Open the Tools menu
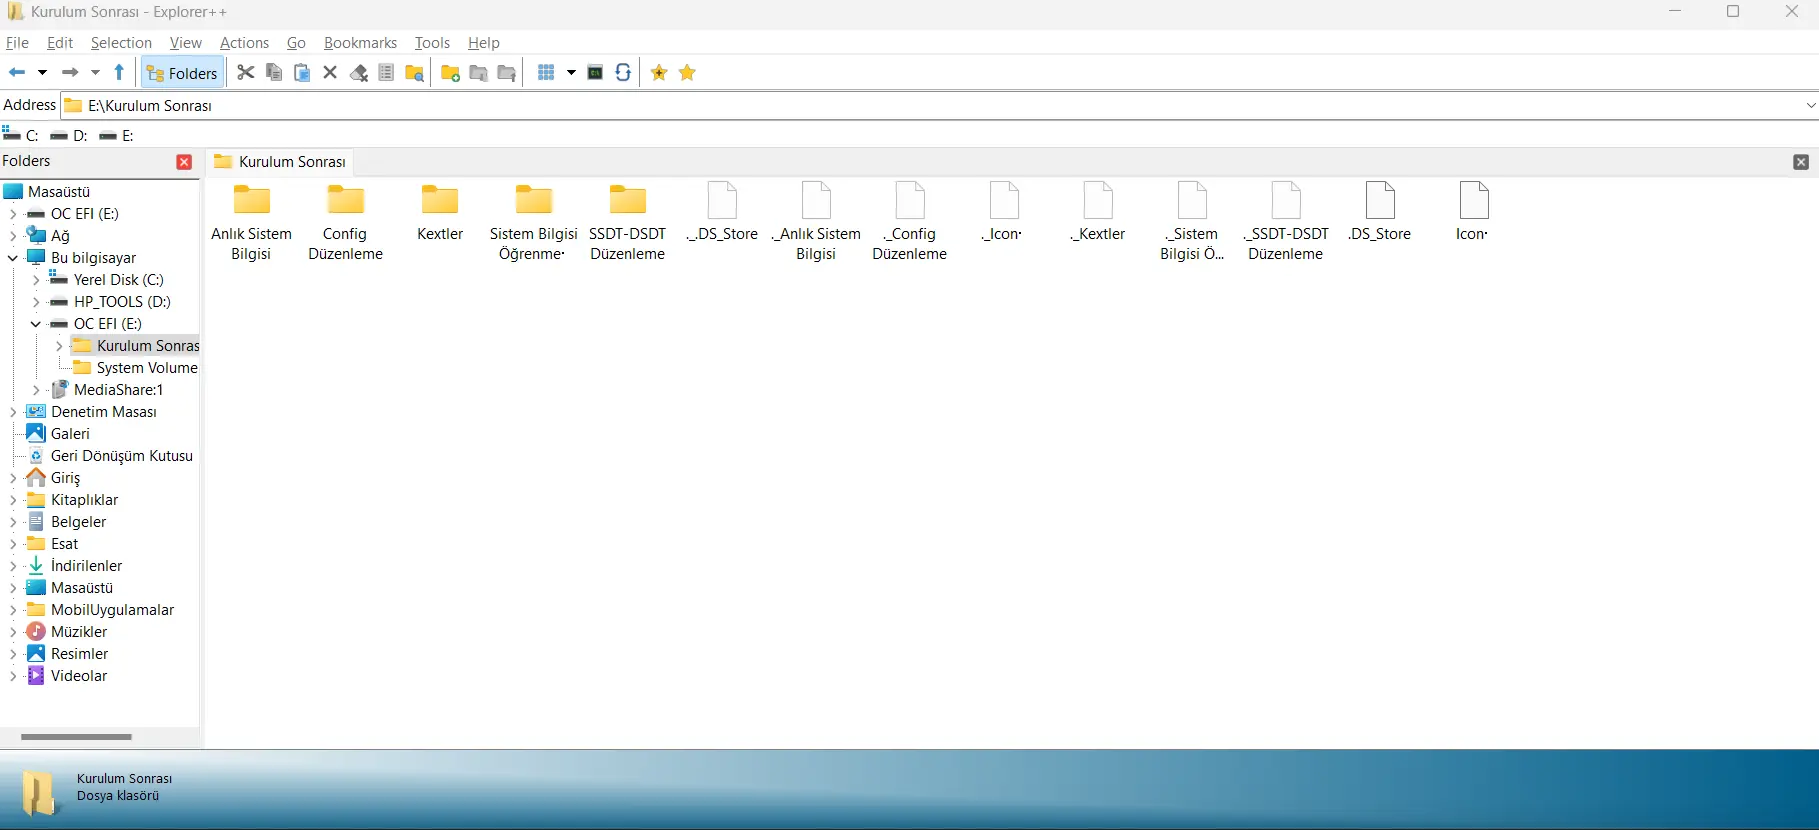 click(432, 43)
